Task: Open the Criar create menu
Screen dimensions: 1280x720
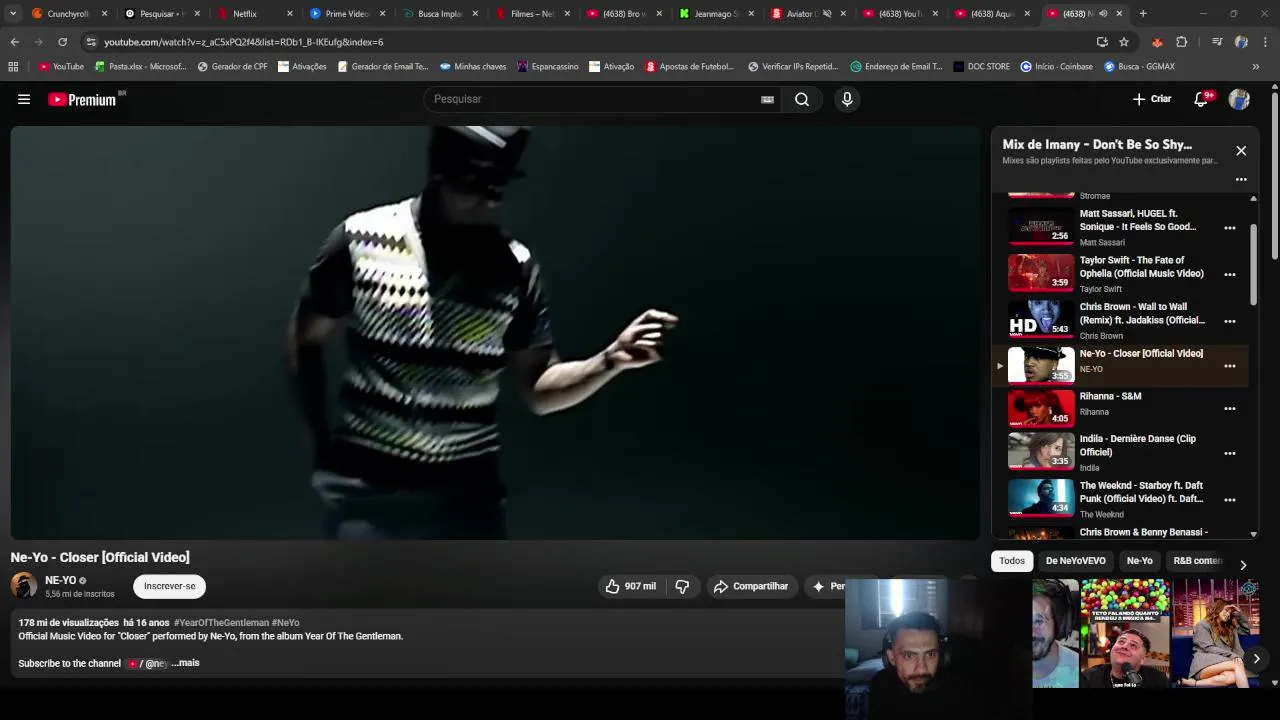Action: coord(1152,99)
